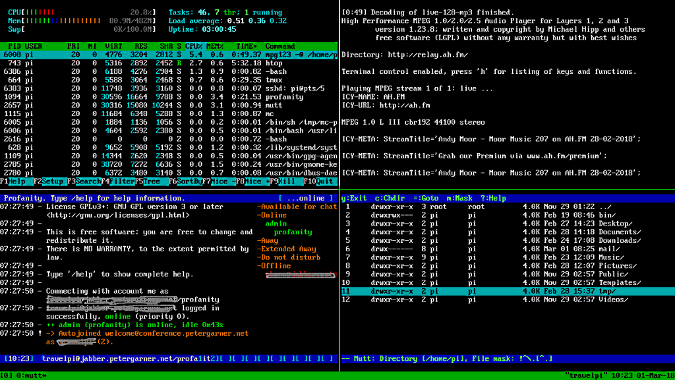Click F9 Kill in htop footer
675x380 pixels.
pyautogui.click(x=286, y=182)
